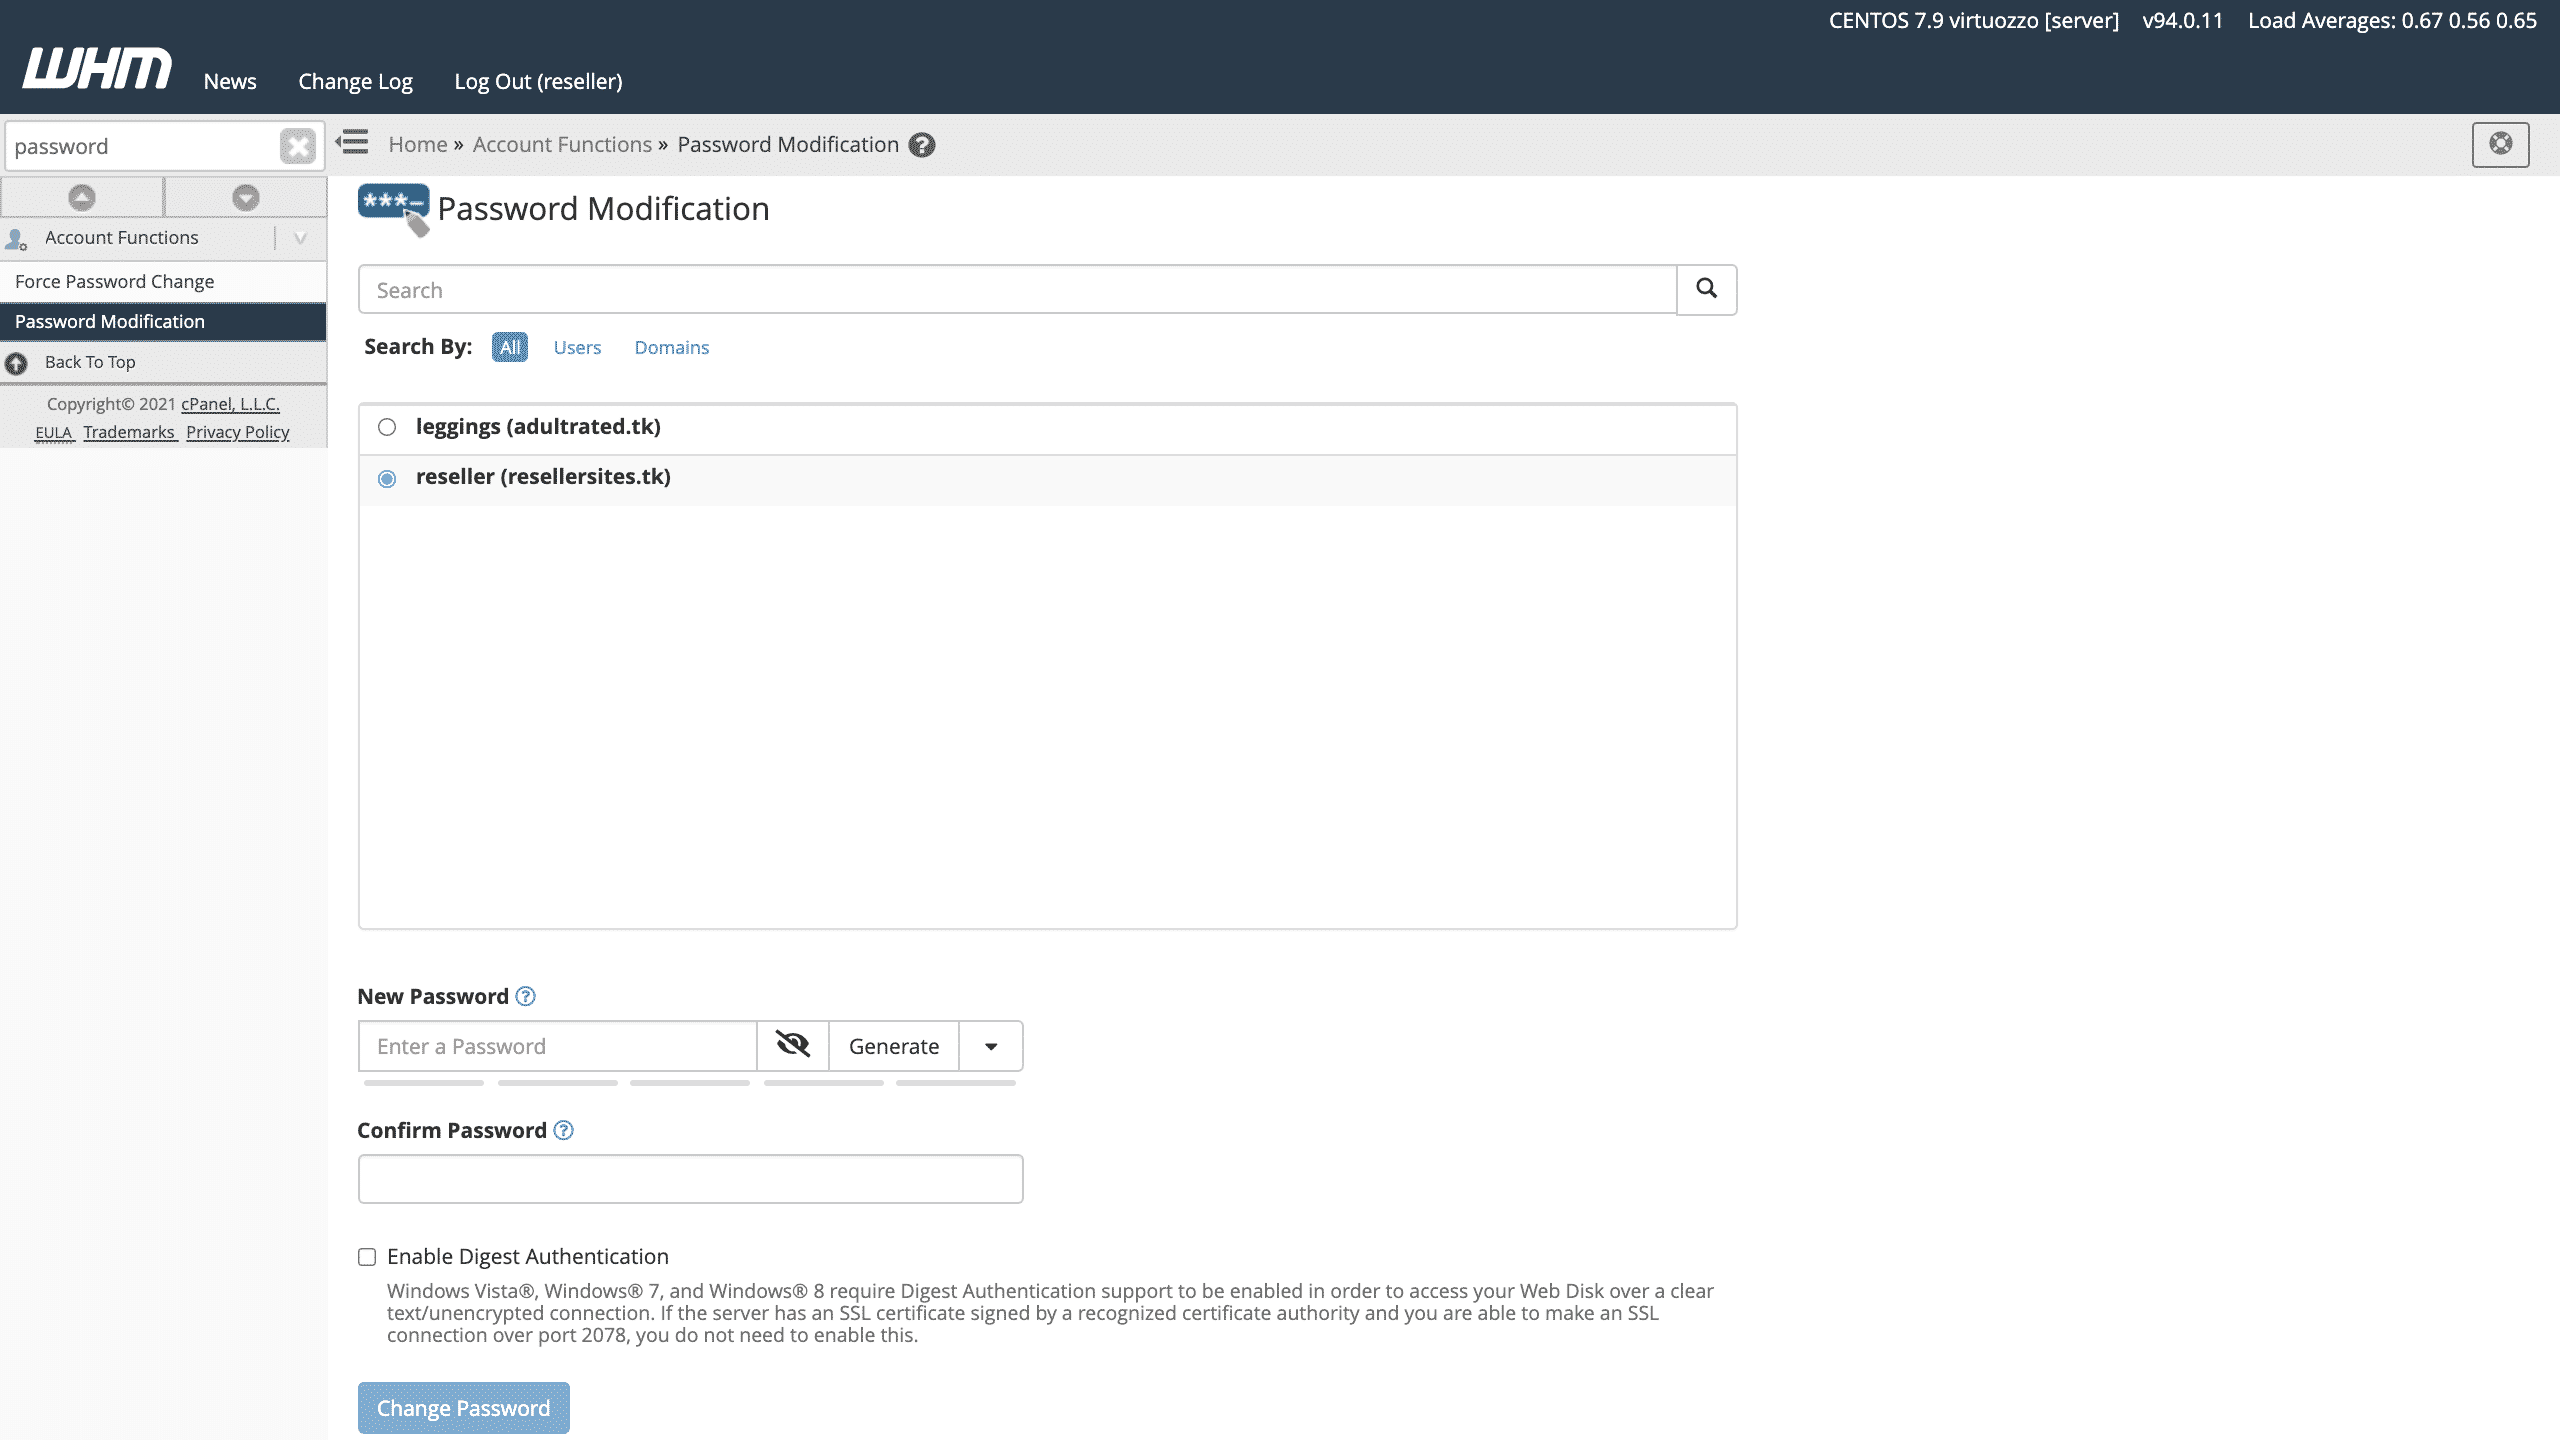
Task: Click the Account Functions user icon
Action: click(x=16, y=239)
